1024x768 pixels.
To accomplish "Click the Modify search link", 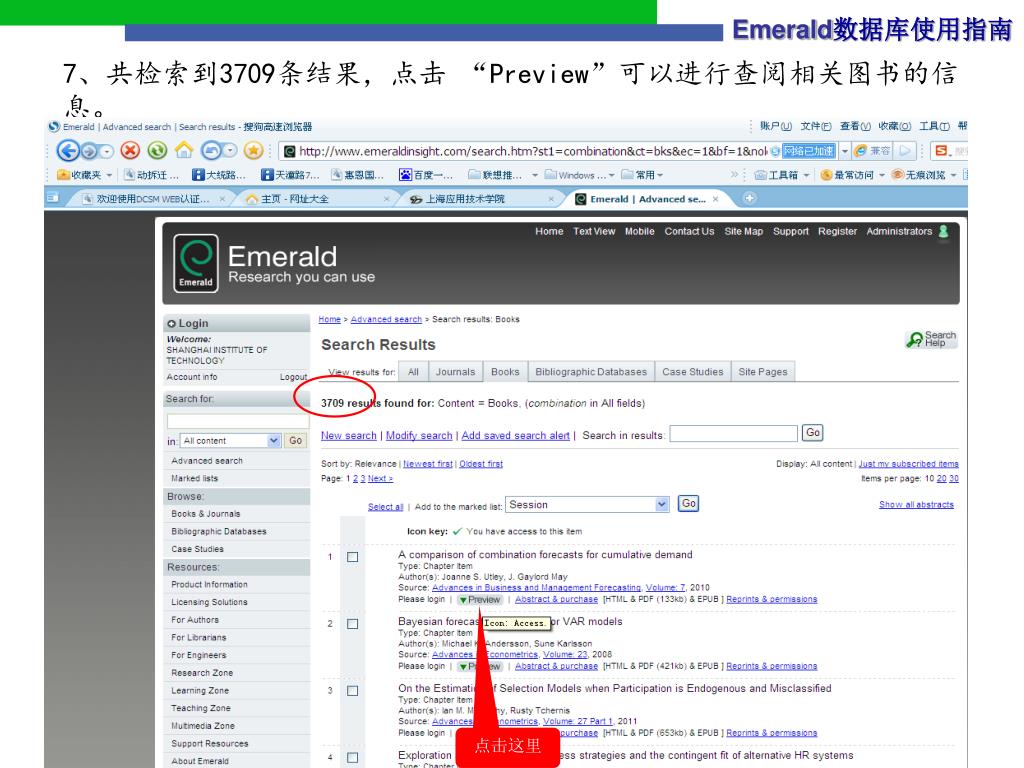I will (x=419, y=436).
